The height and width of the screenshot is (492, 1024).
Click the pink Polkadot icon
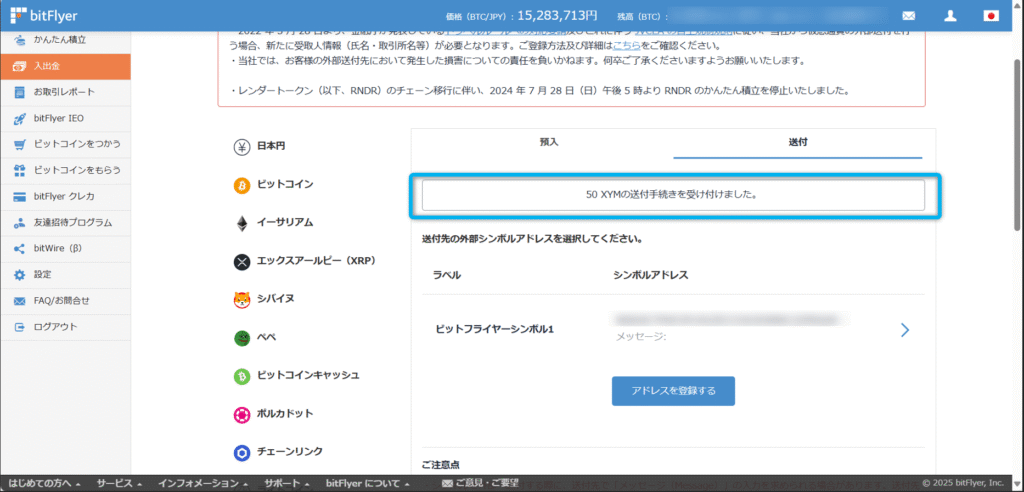(x=242, y=414)
